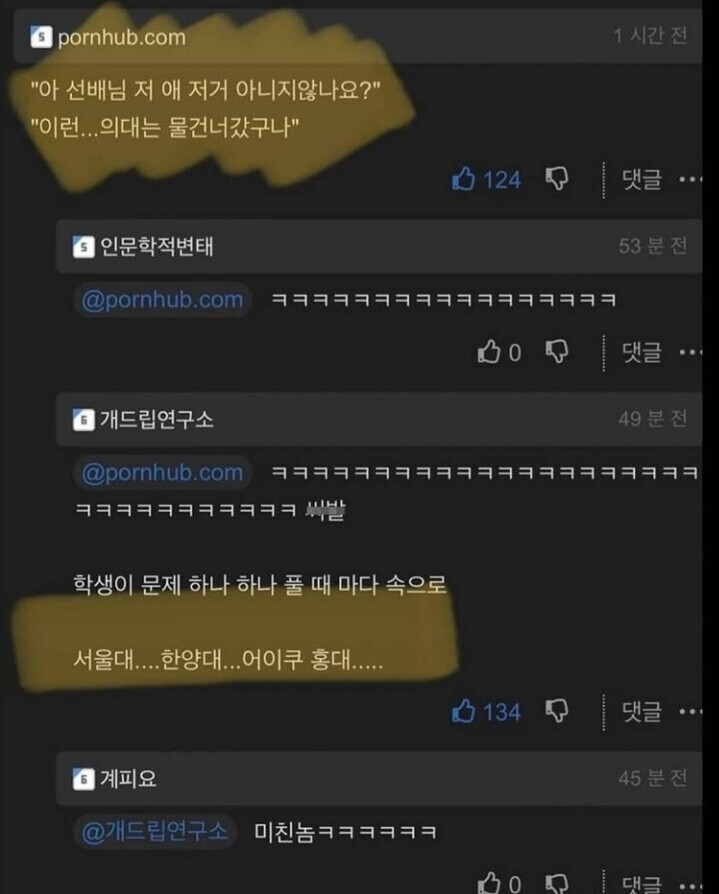Open @개드립연구소 mention in 계피요's reply
This screenshot has width=719, height=894.
155,832
